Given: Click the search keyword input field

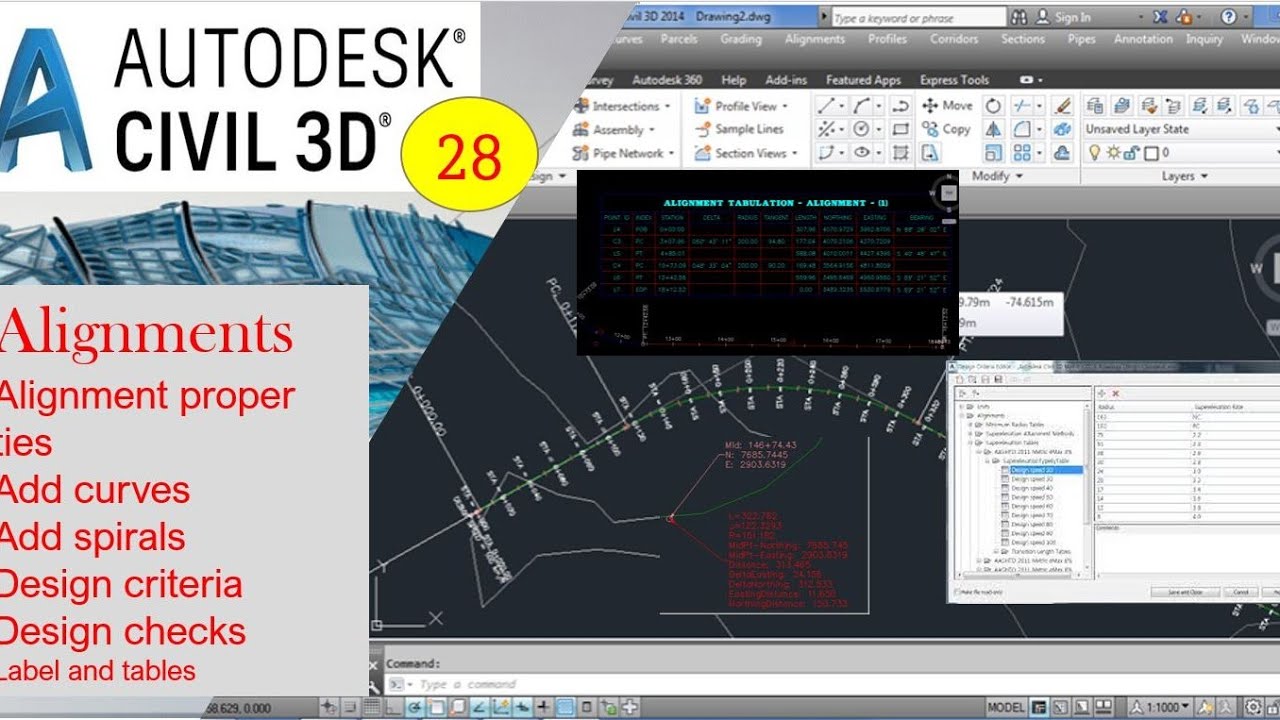Looking at the screenshot, I should [918, 17].
